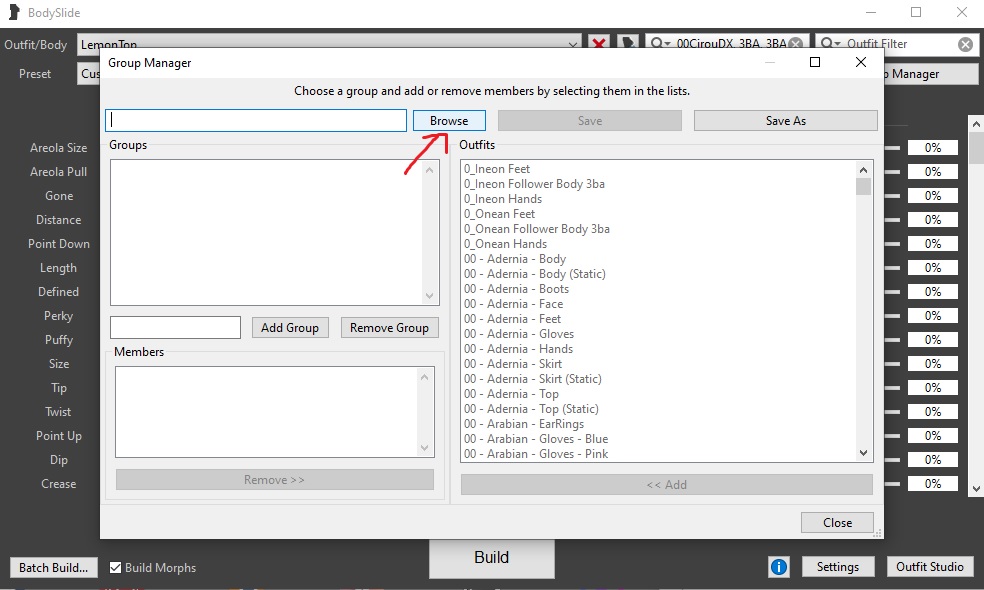
Task: Click the Add Group button
Action: (x=289, y=327)
